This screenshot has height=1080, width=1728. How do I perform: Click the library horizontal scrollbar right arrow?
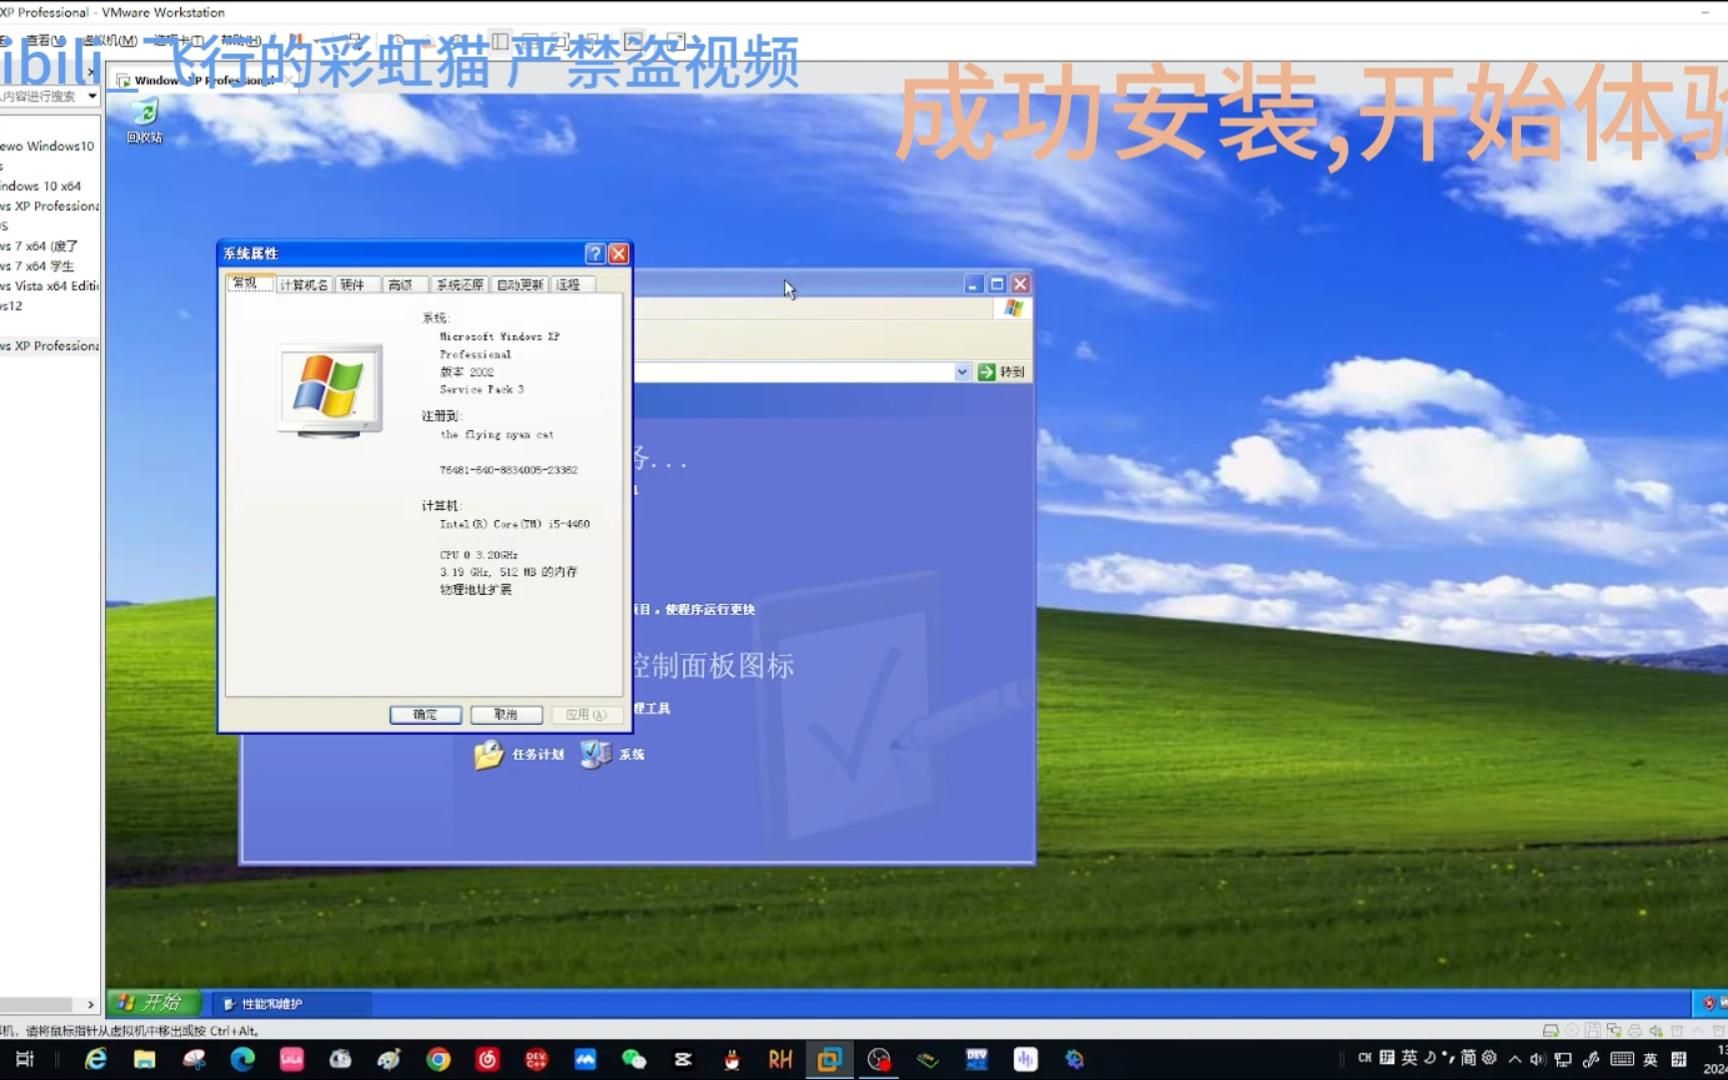[90, 1005]
